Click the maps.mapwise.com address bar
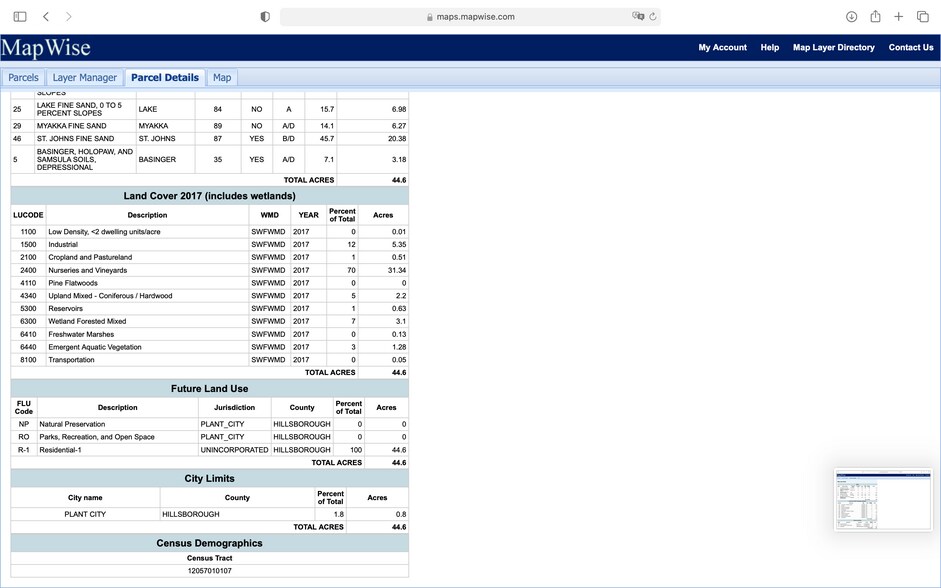941x588 pixels. tap(470, 17)
